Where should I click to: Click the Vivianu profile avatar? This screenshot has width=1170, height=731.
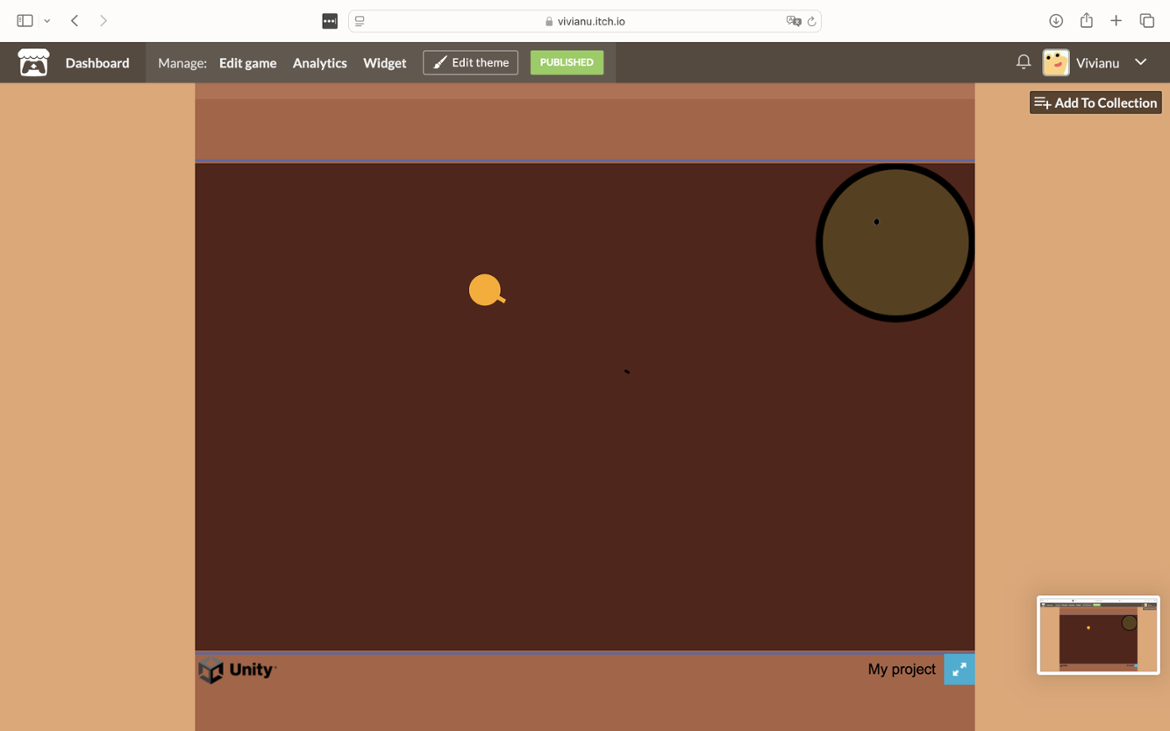tap(1055, 62)
